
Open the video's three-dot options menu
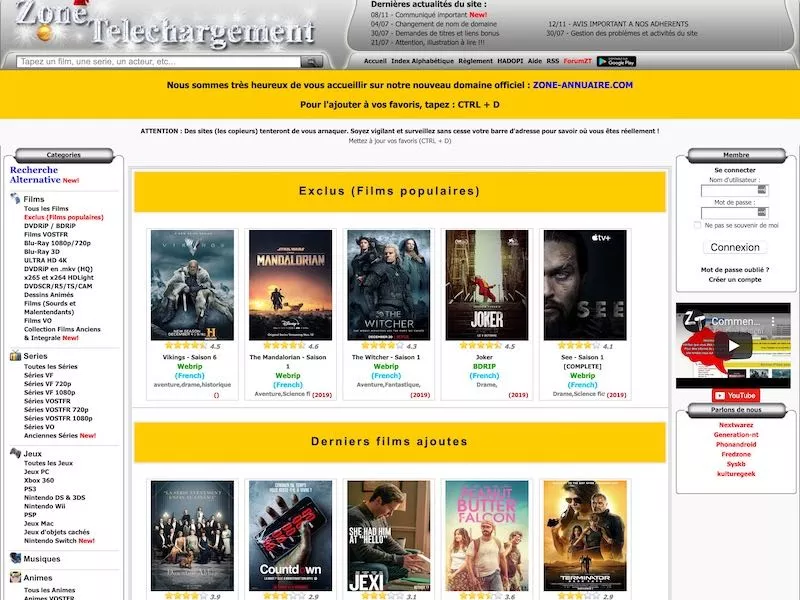(x=780, y=321)
